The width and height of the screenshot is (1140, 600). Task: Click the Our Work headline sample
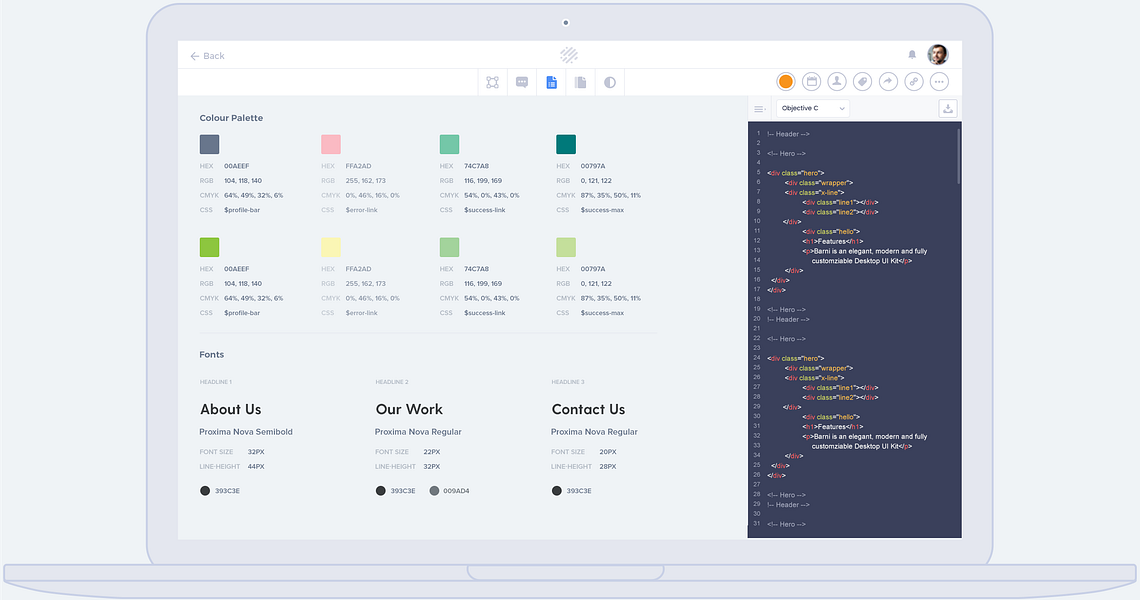409,409
